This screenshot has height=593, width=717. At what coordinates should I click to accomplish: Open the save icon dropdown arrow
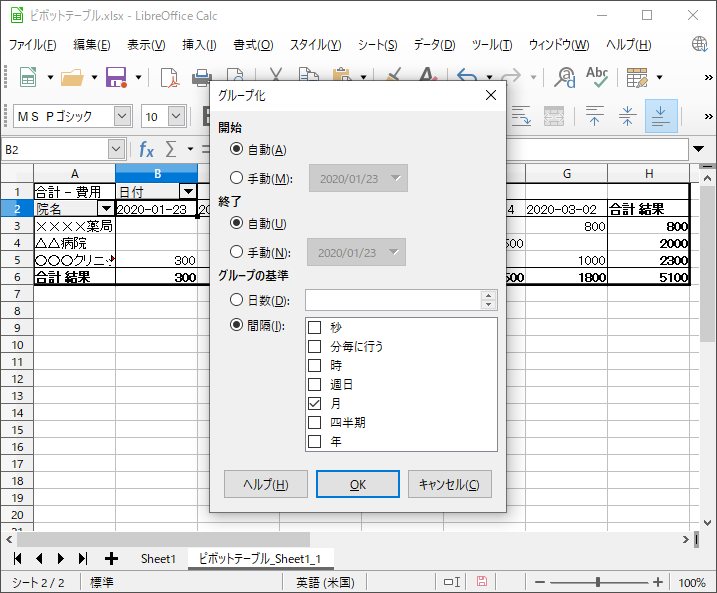138,77
